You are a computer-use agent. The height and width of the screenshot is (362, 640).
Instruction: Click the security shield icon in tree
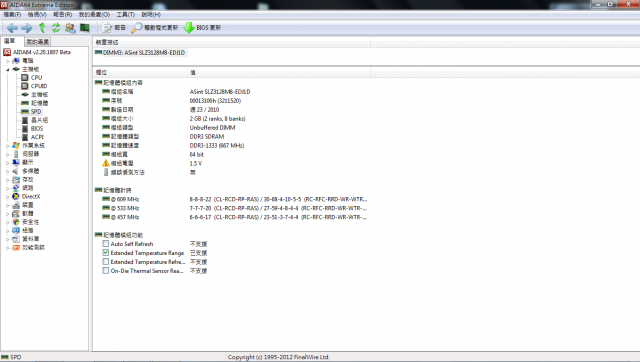16,222
